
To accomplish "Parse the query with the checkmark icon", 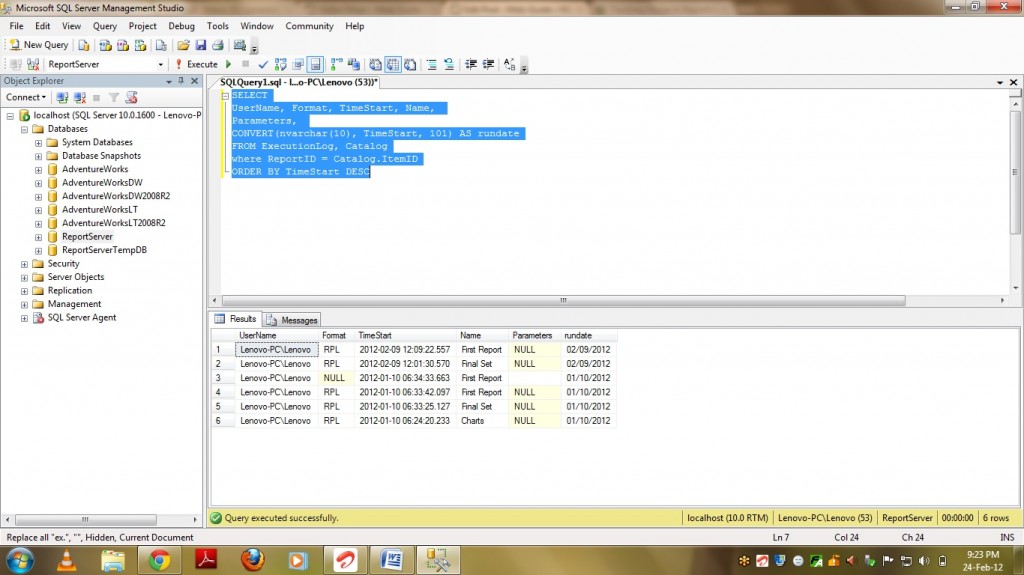I will coord(263,64).
